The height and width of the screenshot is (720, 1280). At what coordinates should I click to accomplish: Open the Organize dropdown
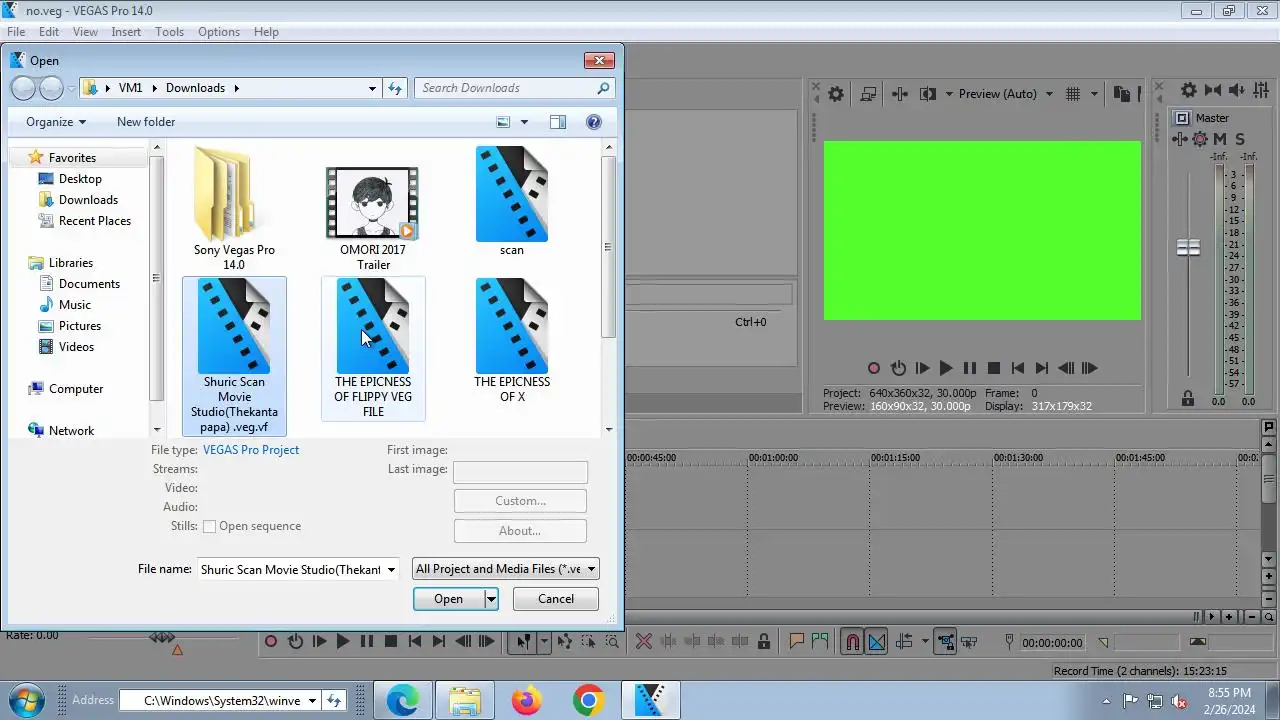point(56,122)
